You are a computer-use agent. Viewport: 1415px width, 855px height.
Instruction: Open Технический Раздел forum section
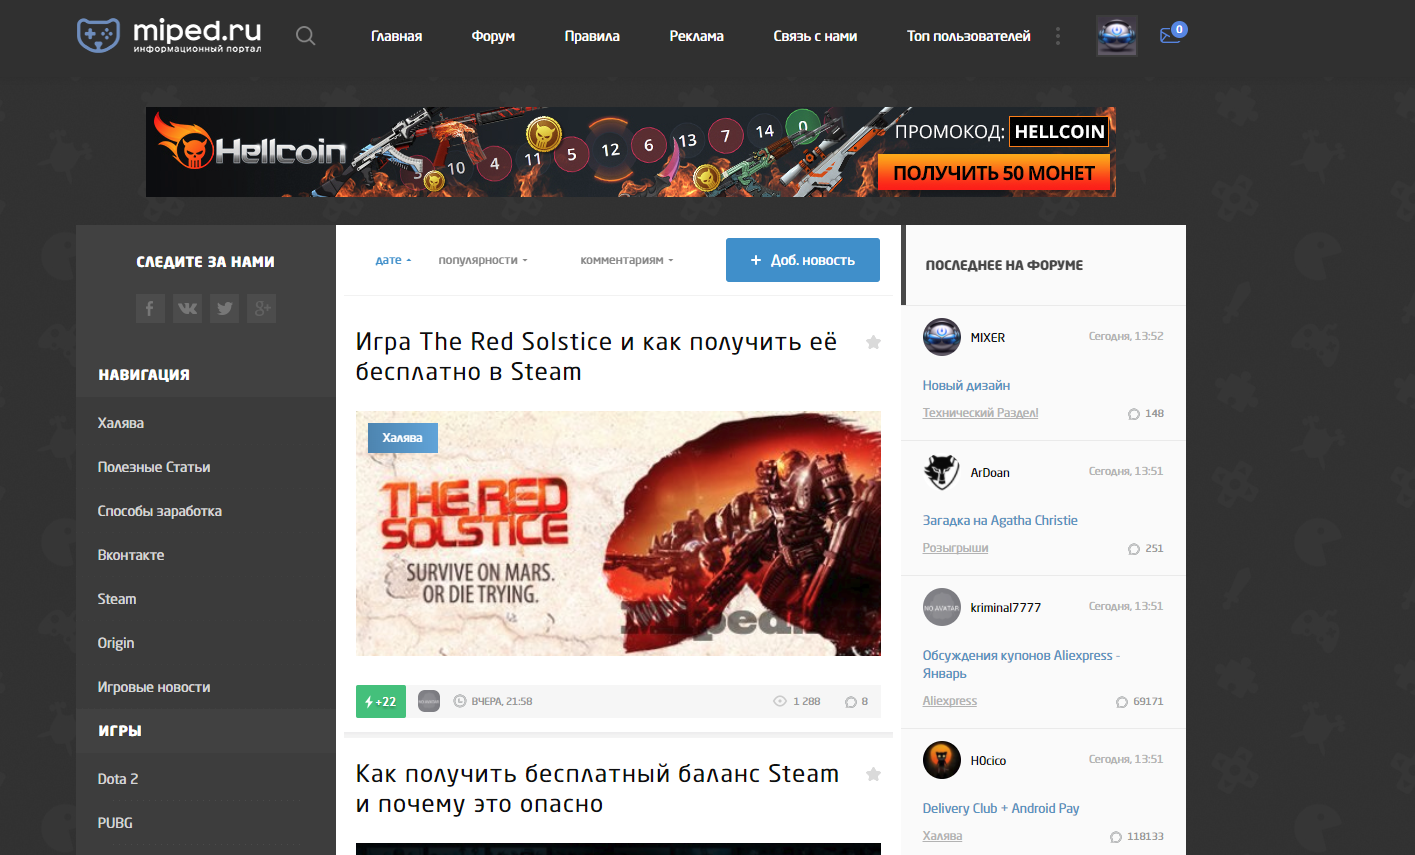coord(980,413)
